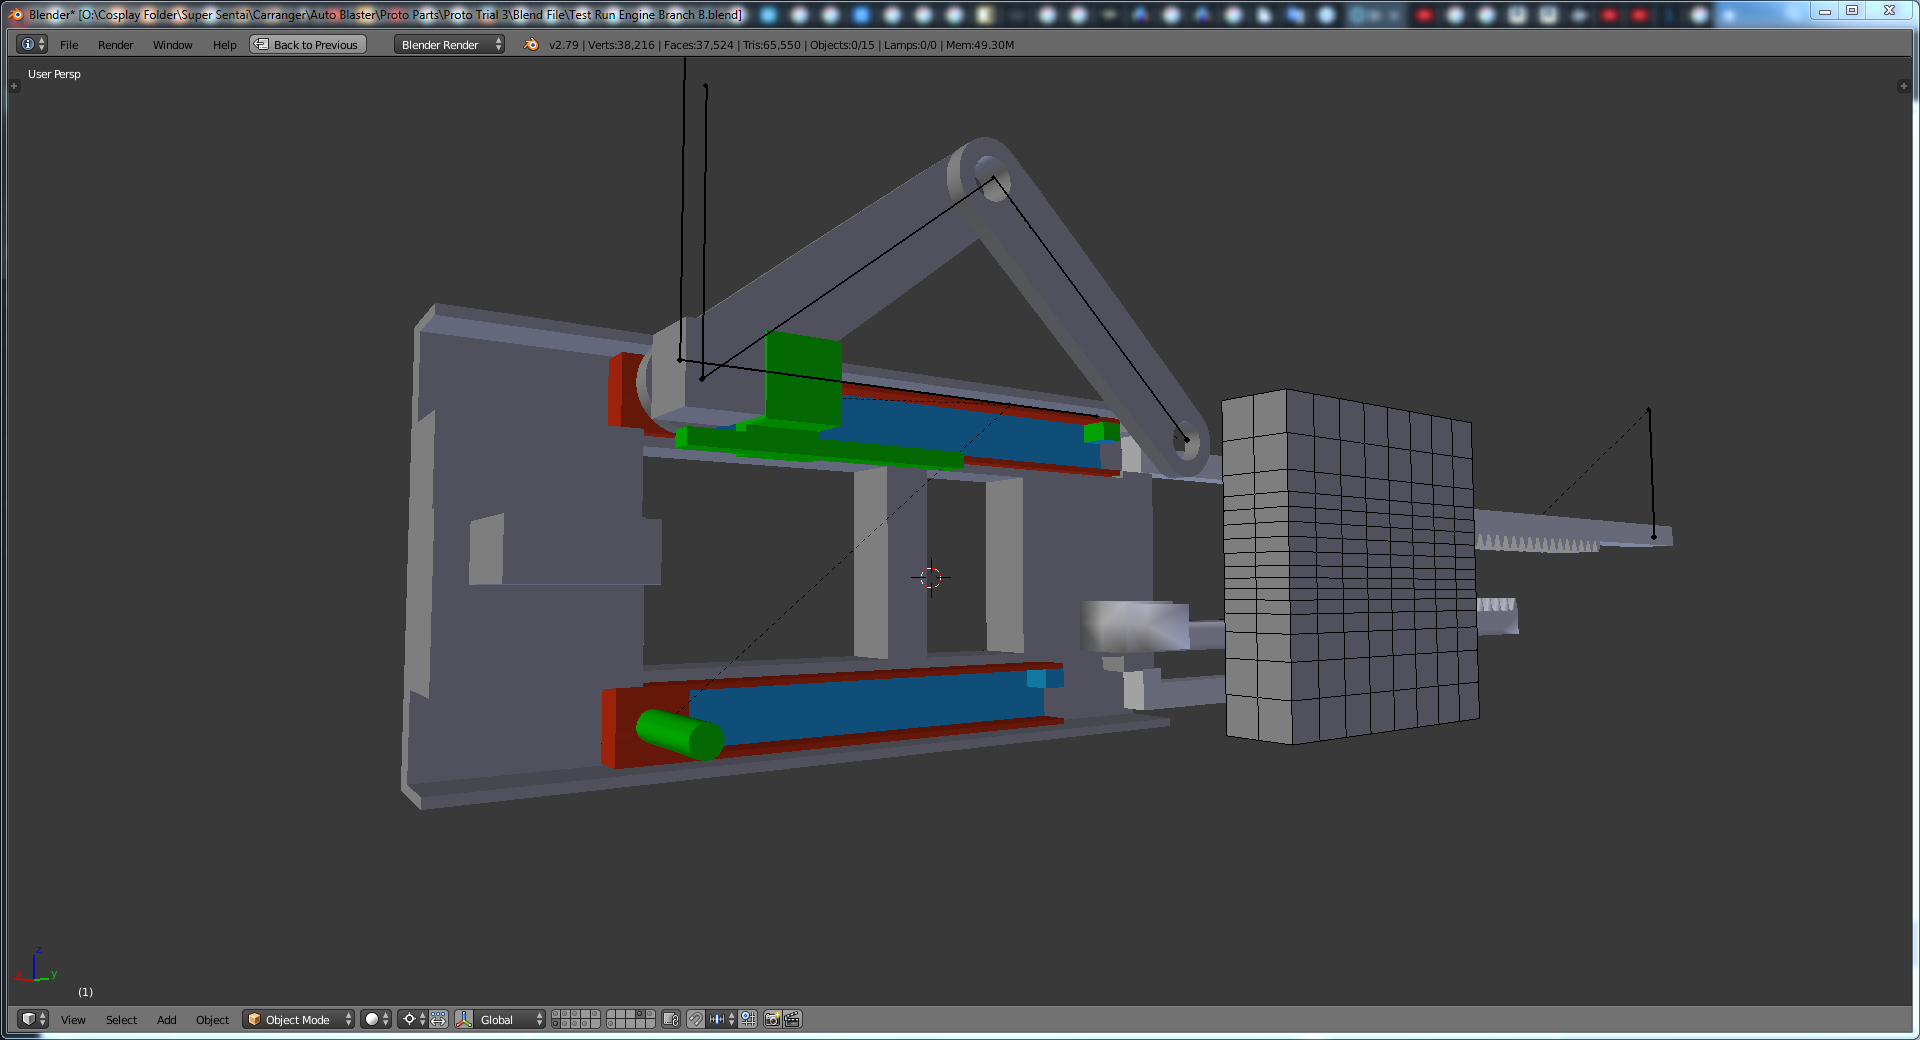Viewport: 1920px width, 1040px height.
Task: Render OpenGL animation with clapper icon
Action: tap(793, 1019)
